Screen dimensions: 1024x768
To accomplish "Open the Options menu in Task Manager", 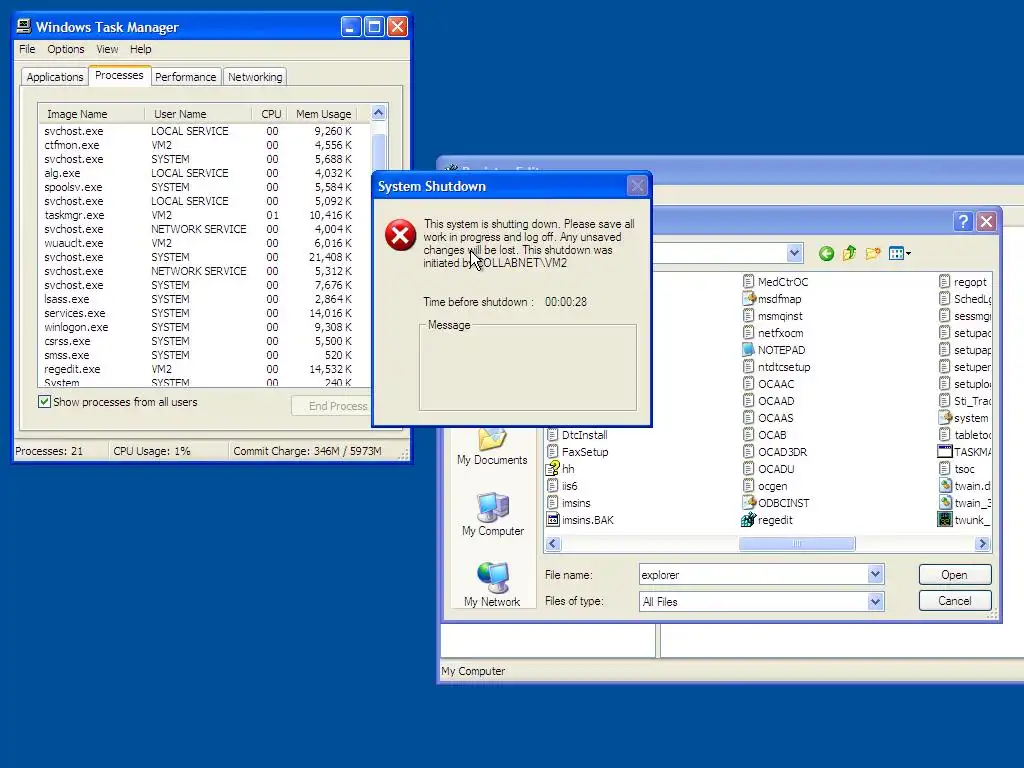I will pyautogui.click(x=65, y=49).
